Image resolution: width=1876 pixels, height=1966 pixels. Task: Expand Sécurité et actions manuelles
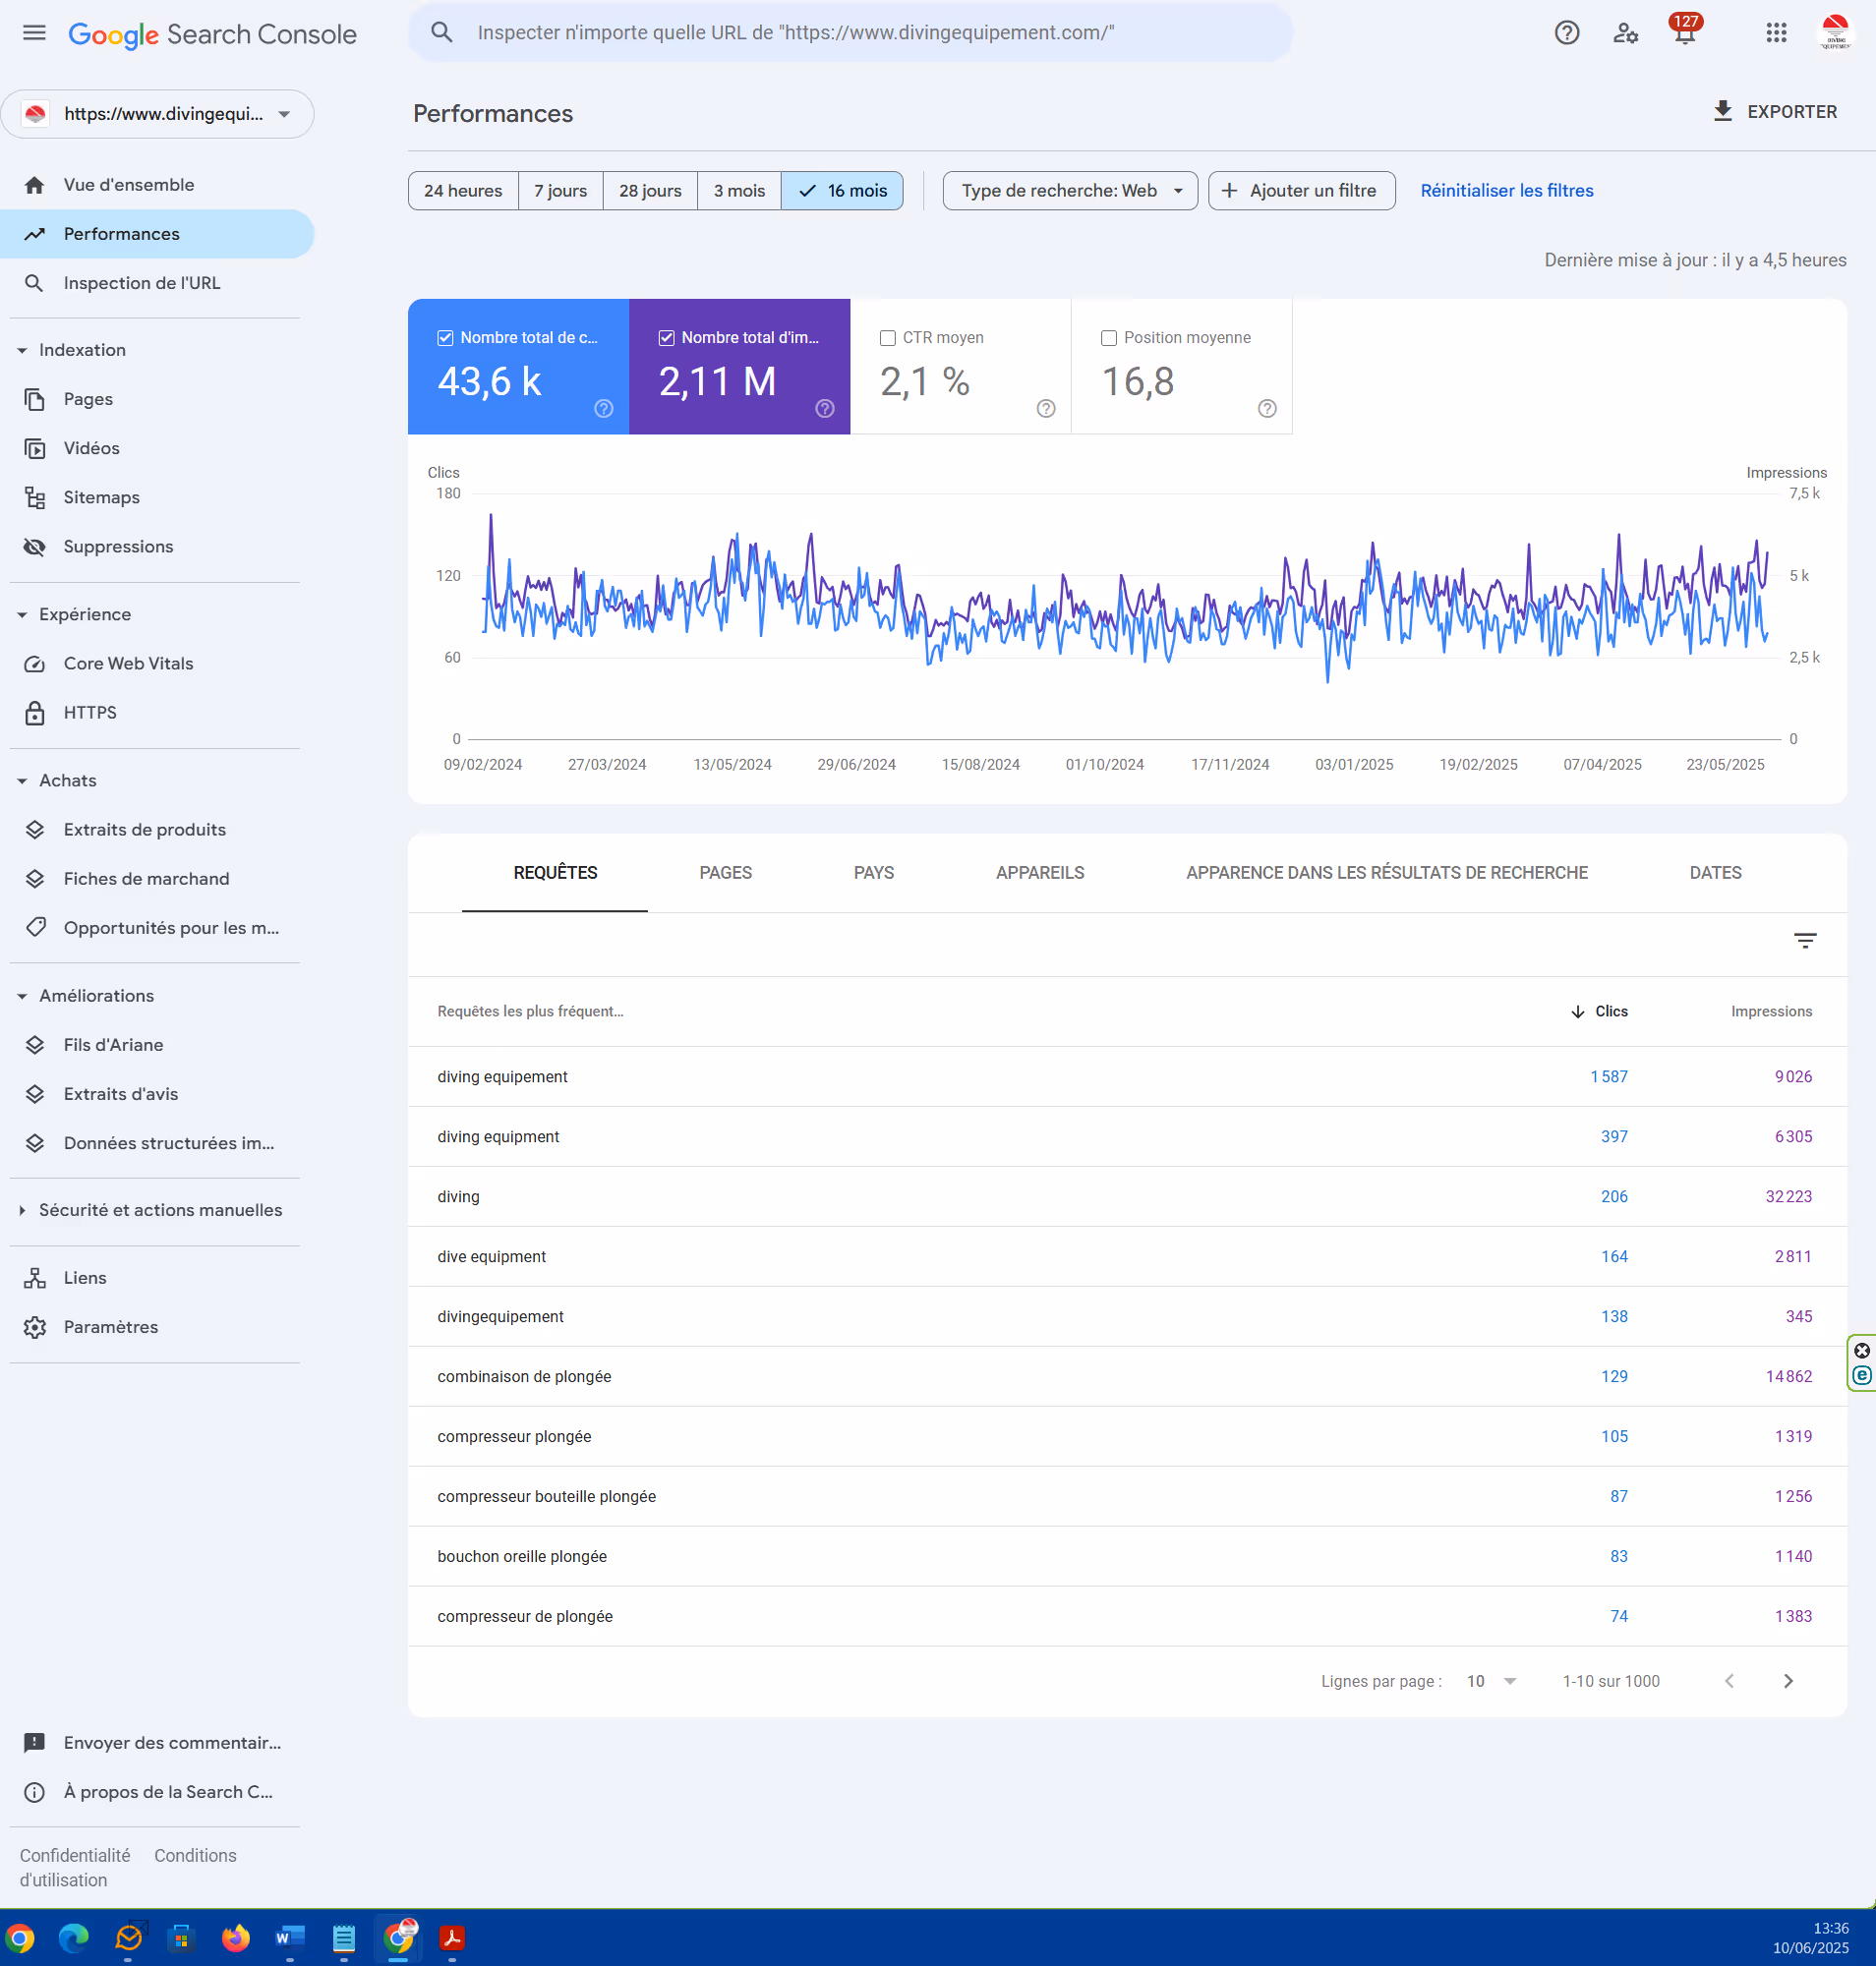(x=22, y=1210)
